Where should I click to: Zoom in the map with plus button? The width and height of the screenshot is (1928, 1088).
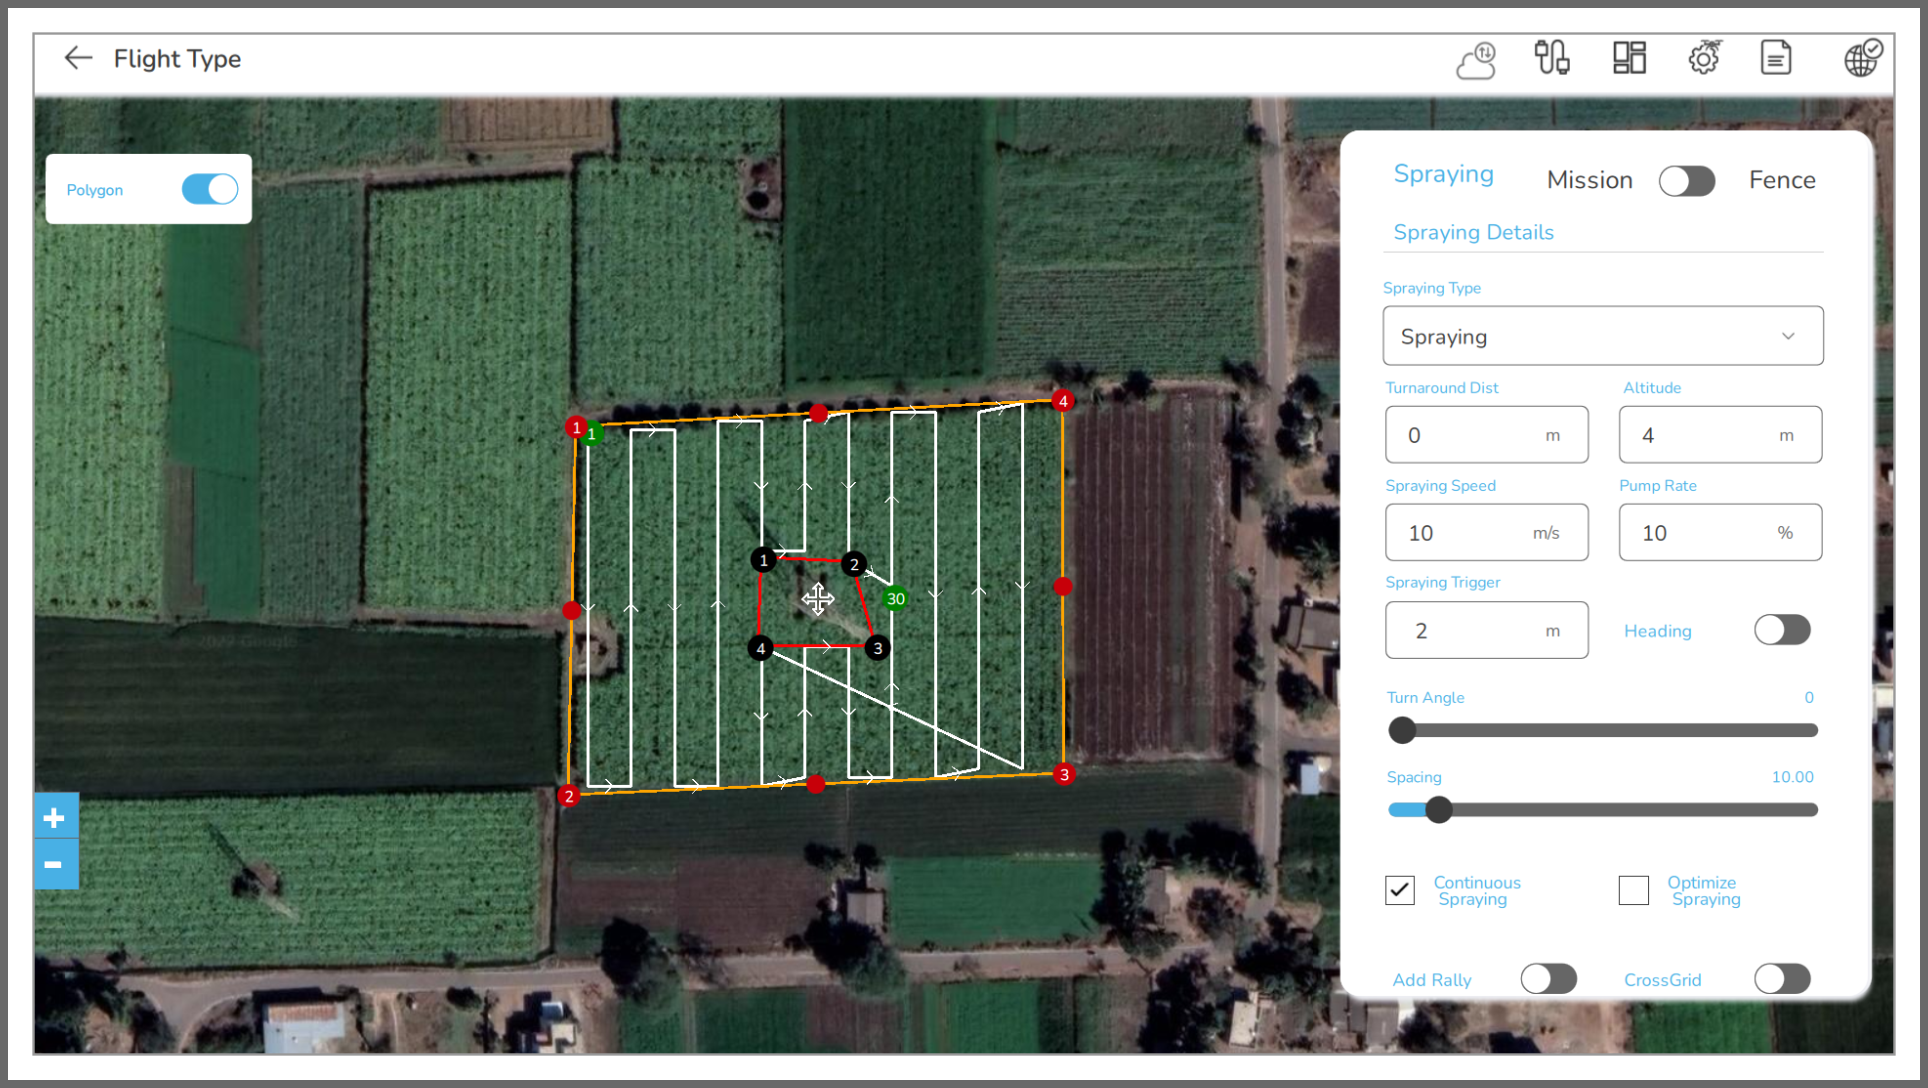[55, 818]
